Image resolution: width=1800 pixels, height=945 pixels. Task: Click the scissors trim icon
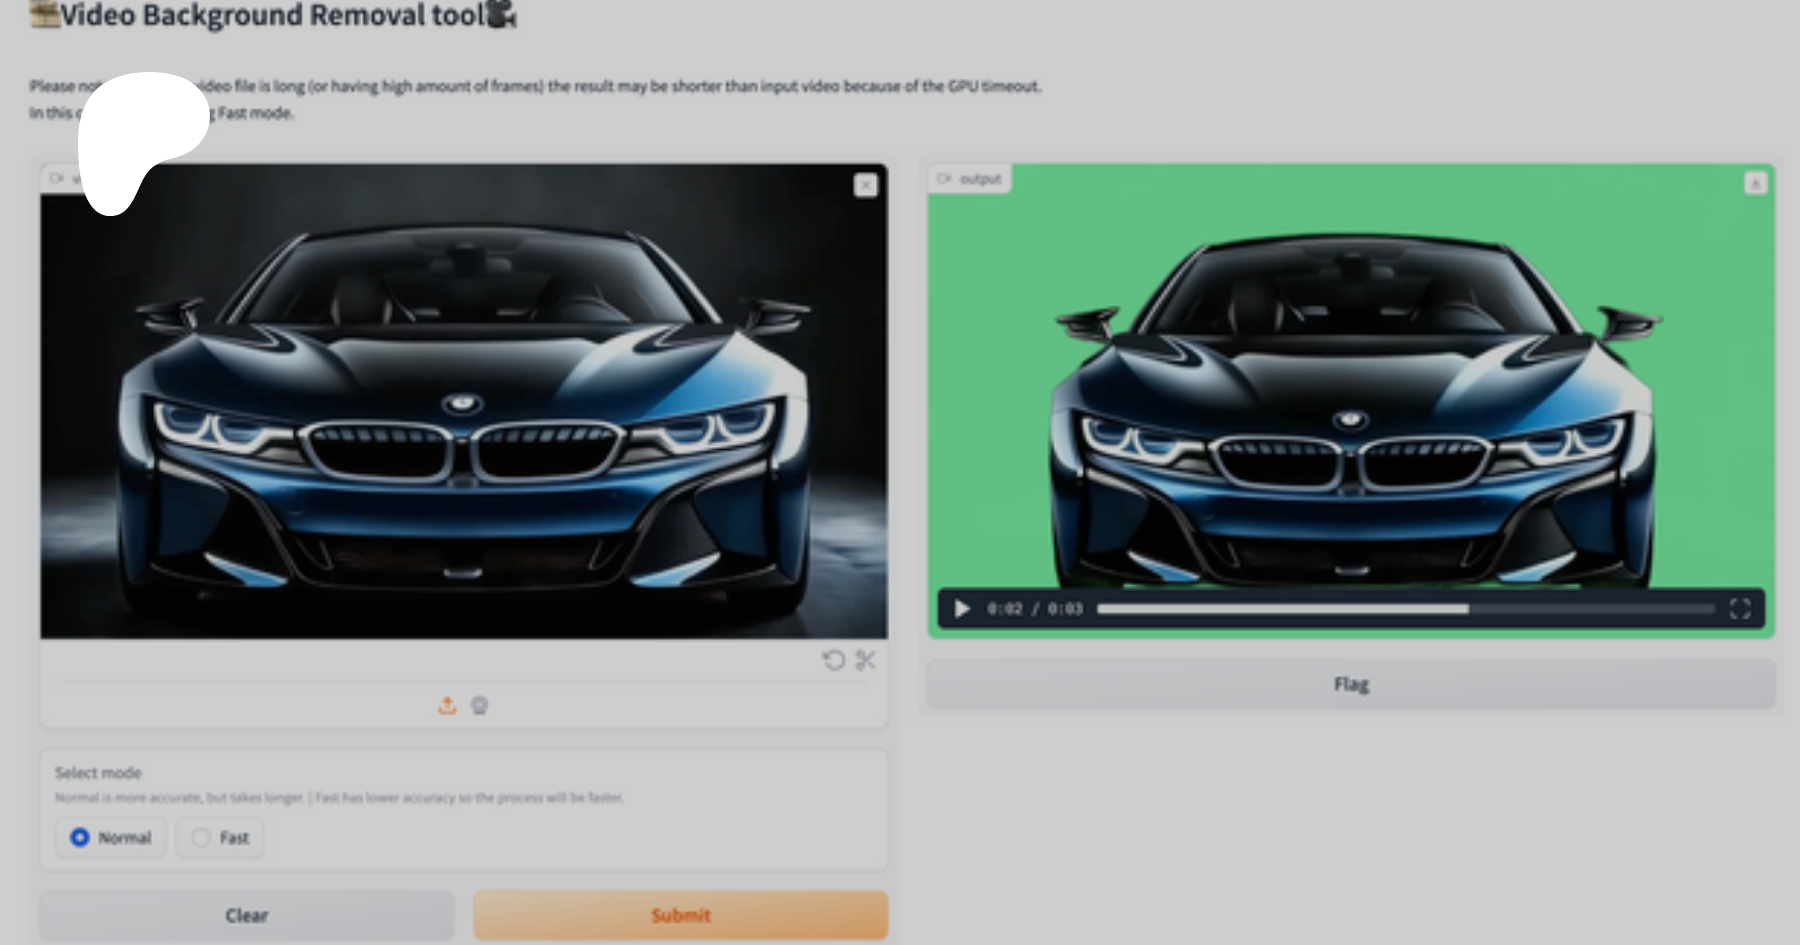coord(866,660)
